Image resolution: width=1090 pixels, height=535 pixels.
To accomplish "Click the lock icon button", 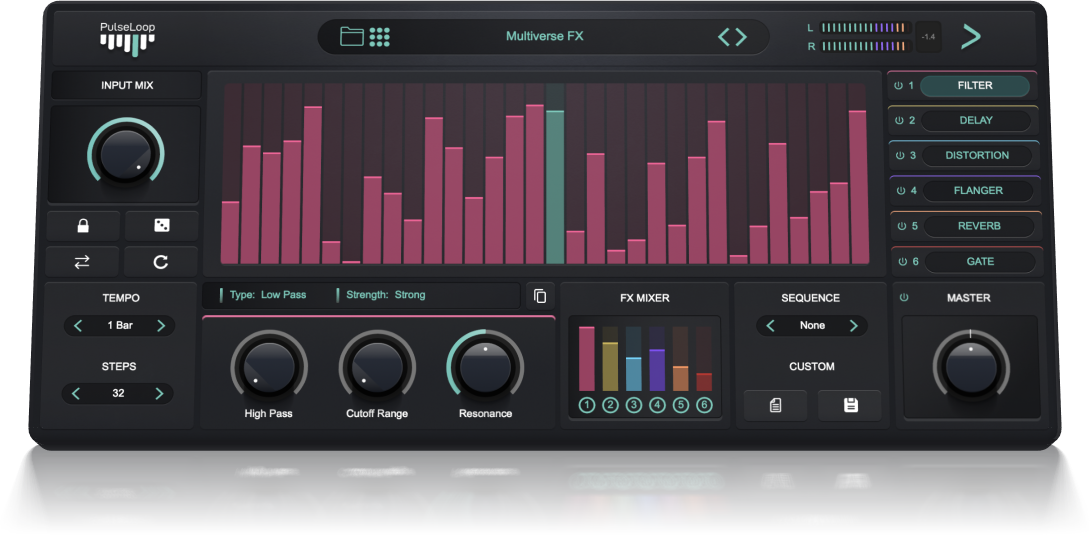I will 83,226.
